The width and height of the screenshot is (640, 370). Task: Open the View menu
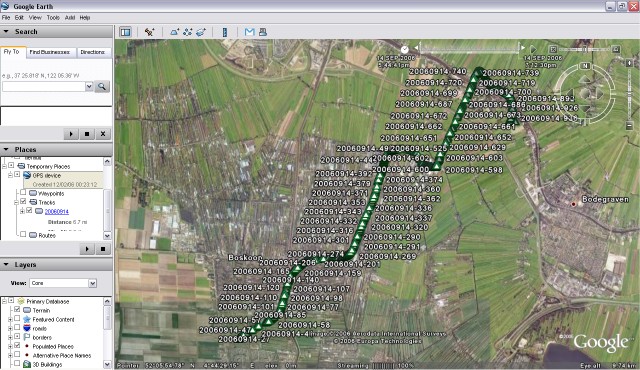pos(35,18)
